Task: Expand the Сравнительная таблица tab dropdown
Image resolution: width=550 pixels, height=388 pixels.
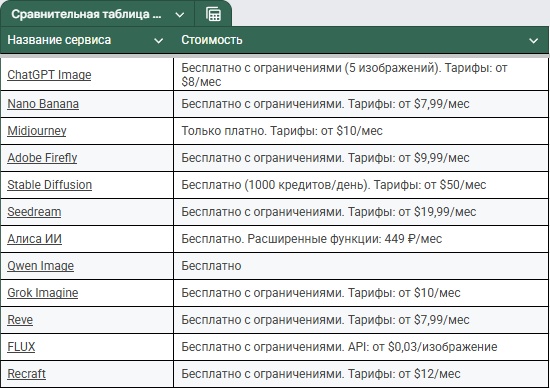Action: click(x=180, y=15)
